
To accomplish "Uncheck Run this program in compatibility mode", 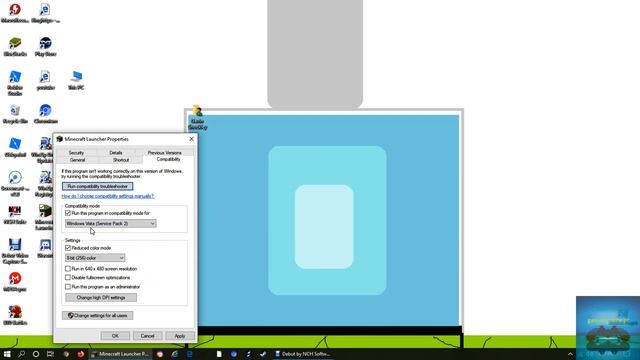I will click(x=68, y=213).
